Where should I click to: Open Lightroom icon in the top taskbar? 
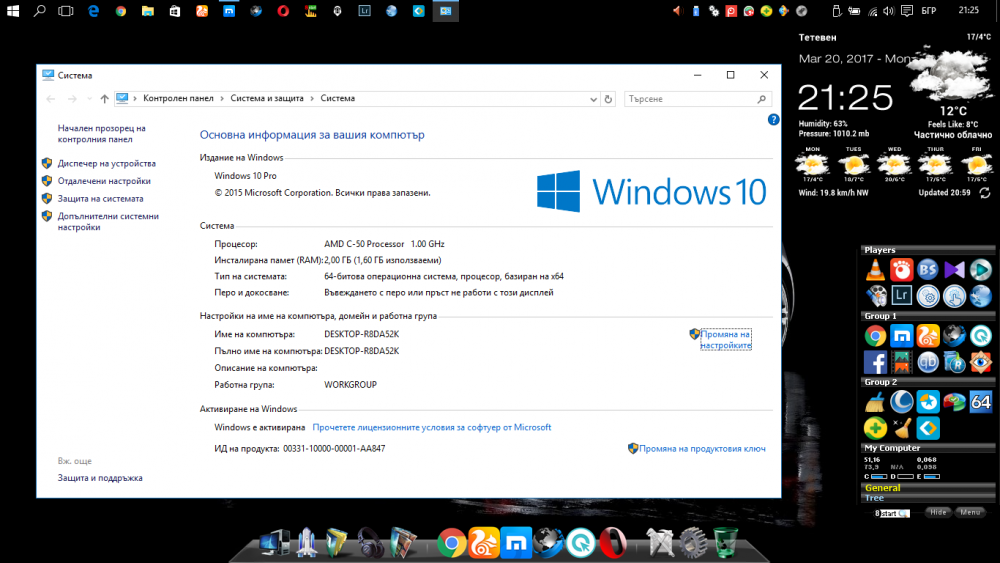pos(364,11)
